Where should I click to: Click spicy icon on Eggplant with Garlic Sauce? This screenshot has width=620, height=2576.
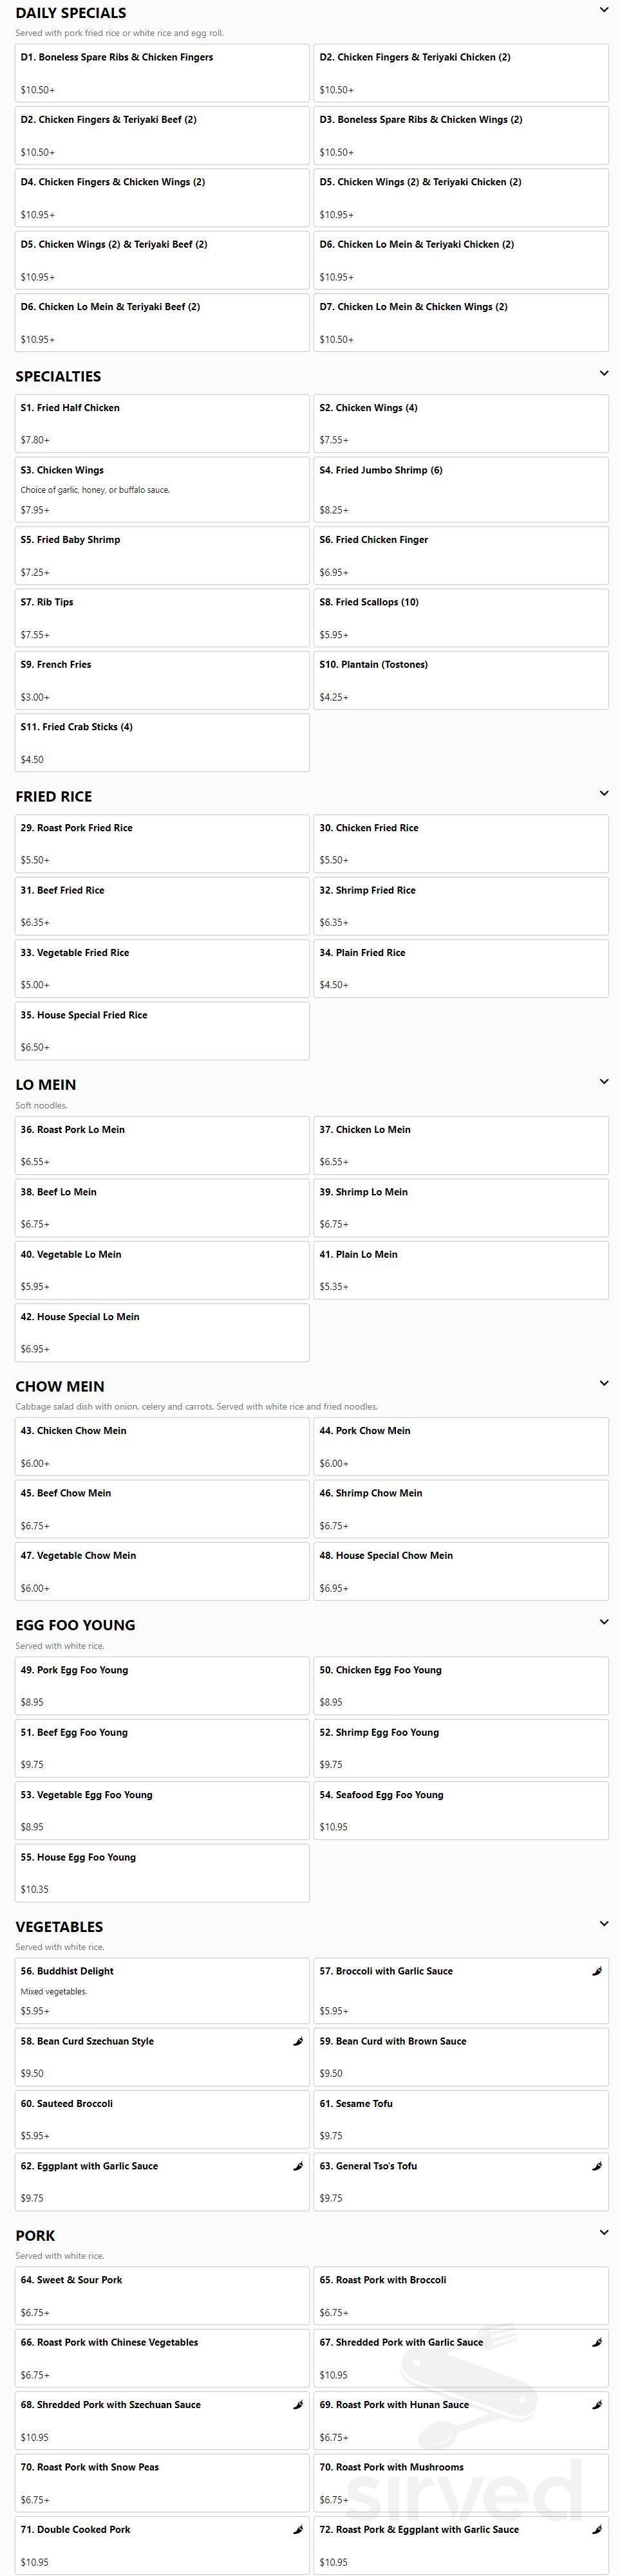point(298,2166)
